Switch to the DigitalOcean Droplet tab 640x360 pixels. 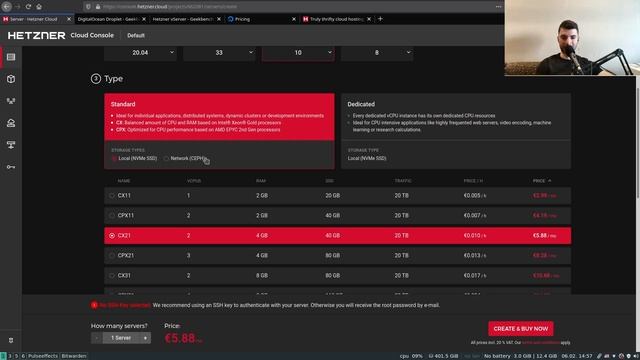coord(108,19)
